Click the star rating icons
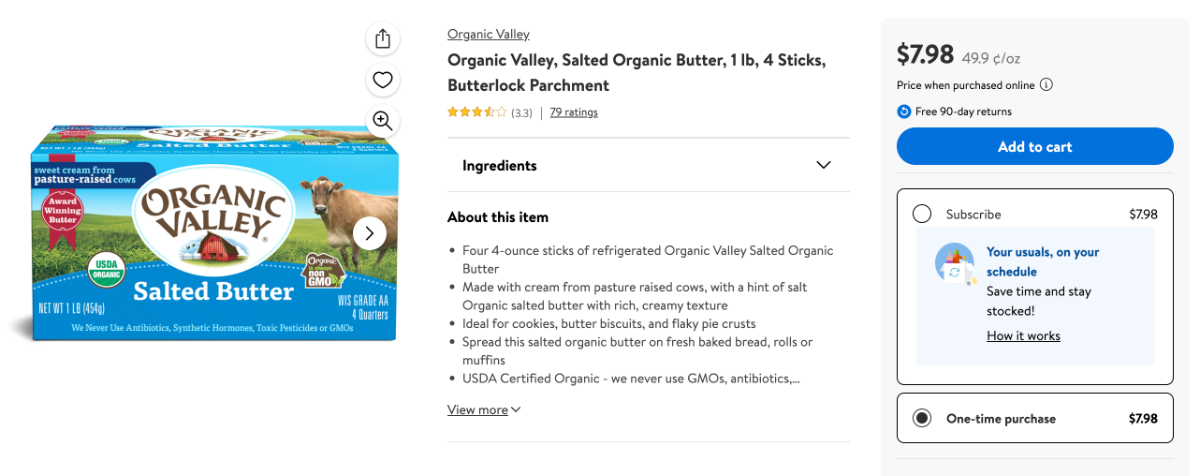 [477, 112]
